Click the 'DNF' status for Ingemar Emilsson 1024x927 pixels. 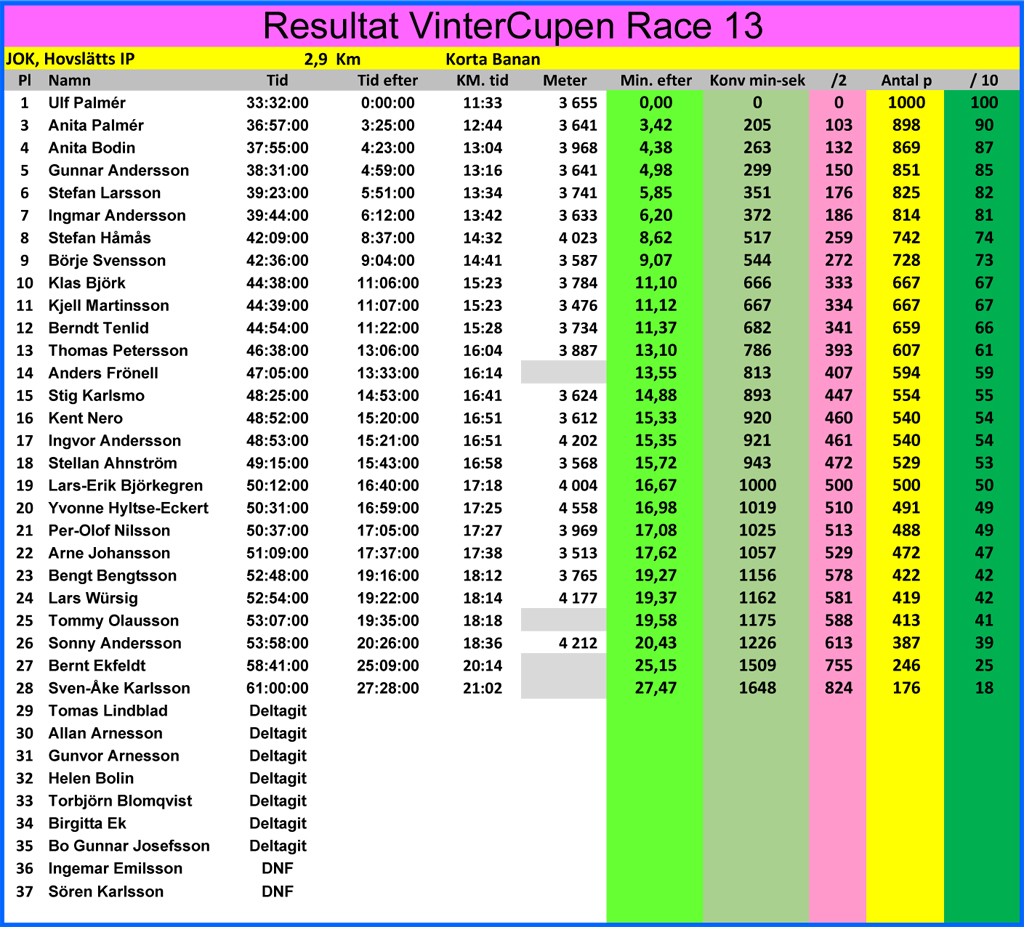click(278, 869)
